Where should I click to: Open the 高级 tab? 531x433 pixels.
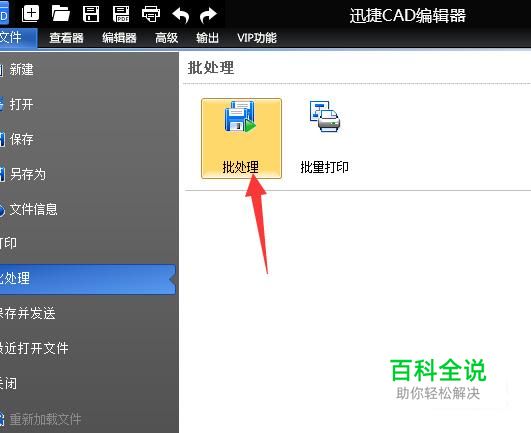166,38
